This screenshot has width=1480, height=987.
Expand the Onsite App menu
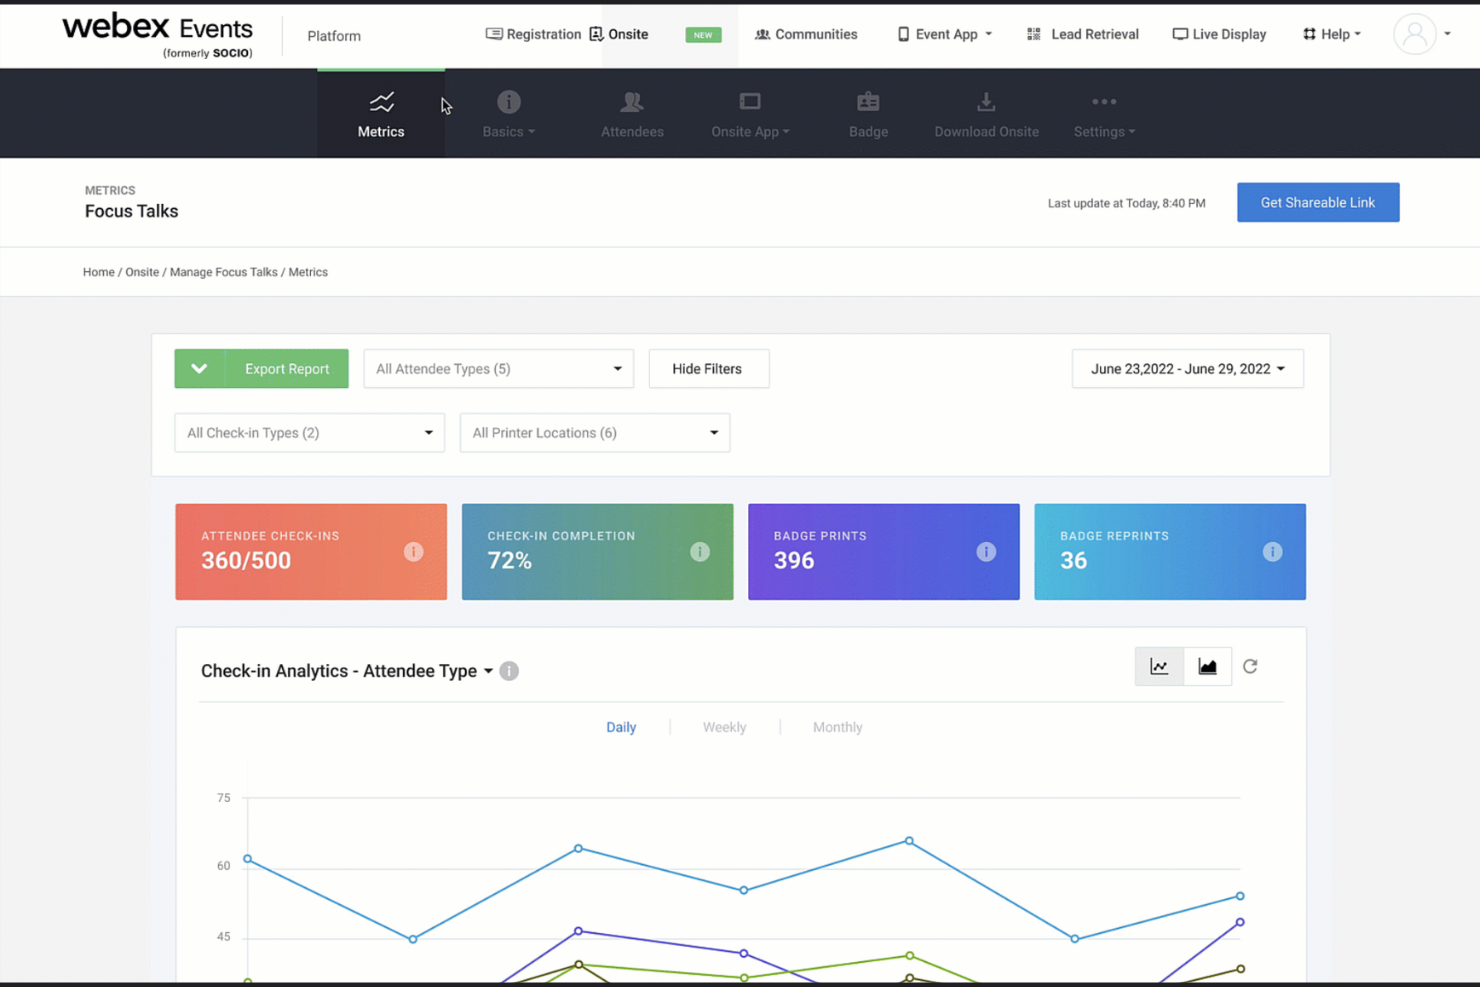[750, 114]
